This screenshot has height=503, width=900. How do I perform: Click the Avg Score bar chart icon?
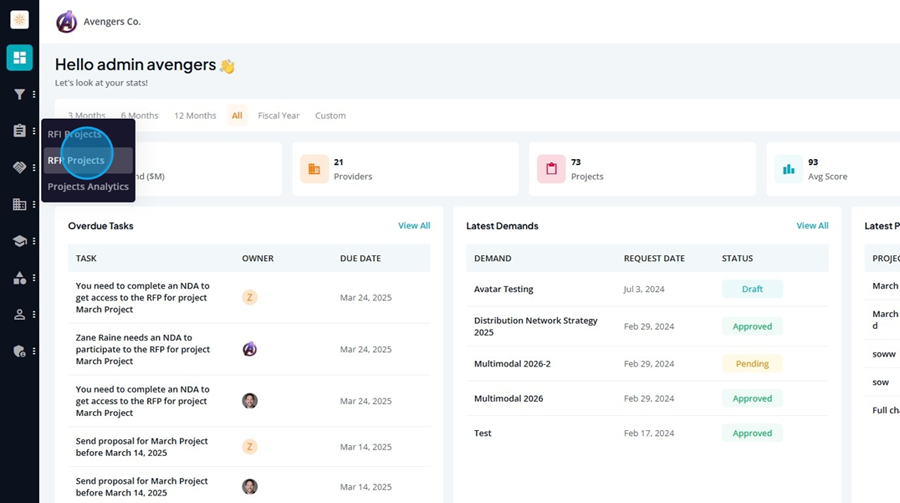pos(789,169)
